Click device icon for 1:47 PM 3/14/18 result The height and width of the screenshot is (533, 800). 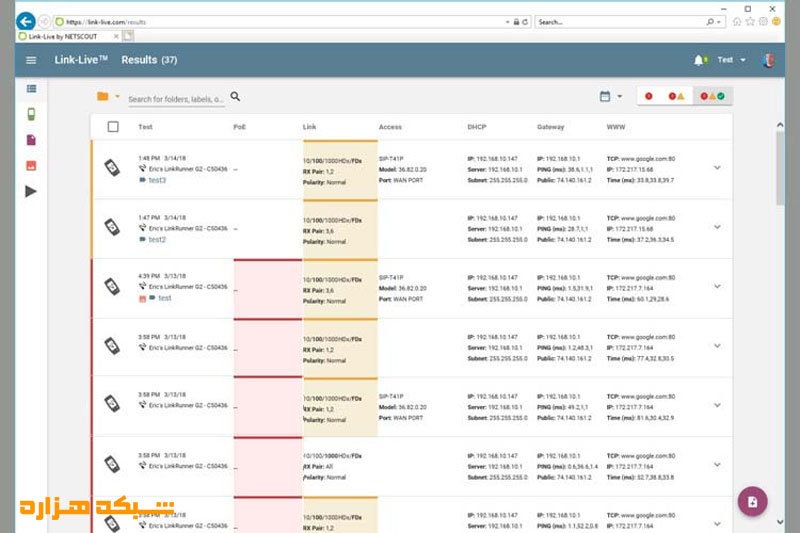click(112, 227)
